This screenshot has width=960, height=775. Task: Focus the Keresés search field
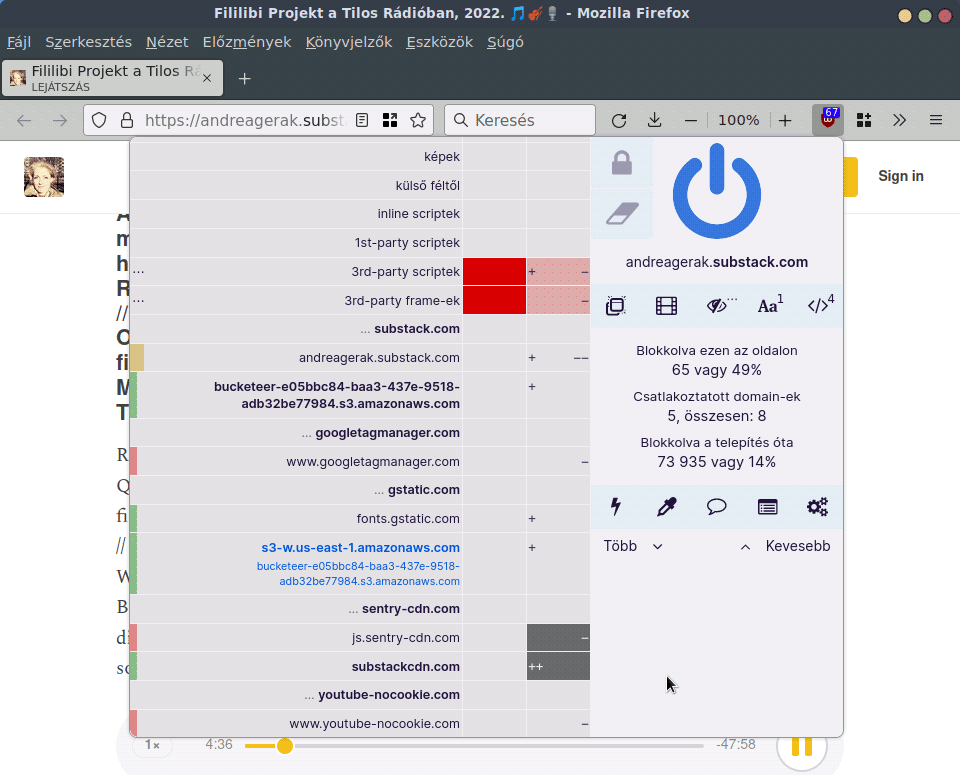tap(520, 120)
